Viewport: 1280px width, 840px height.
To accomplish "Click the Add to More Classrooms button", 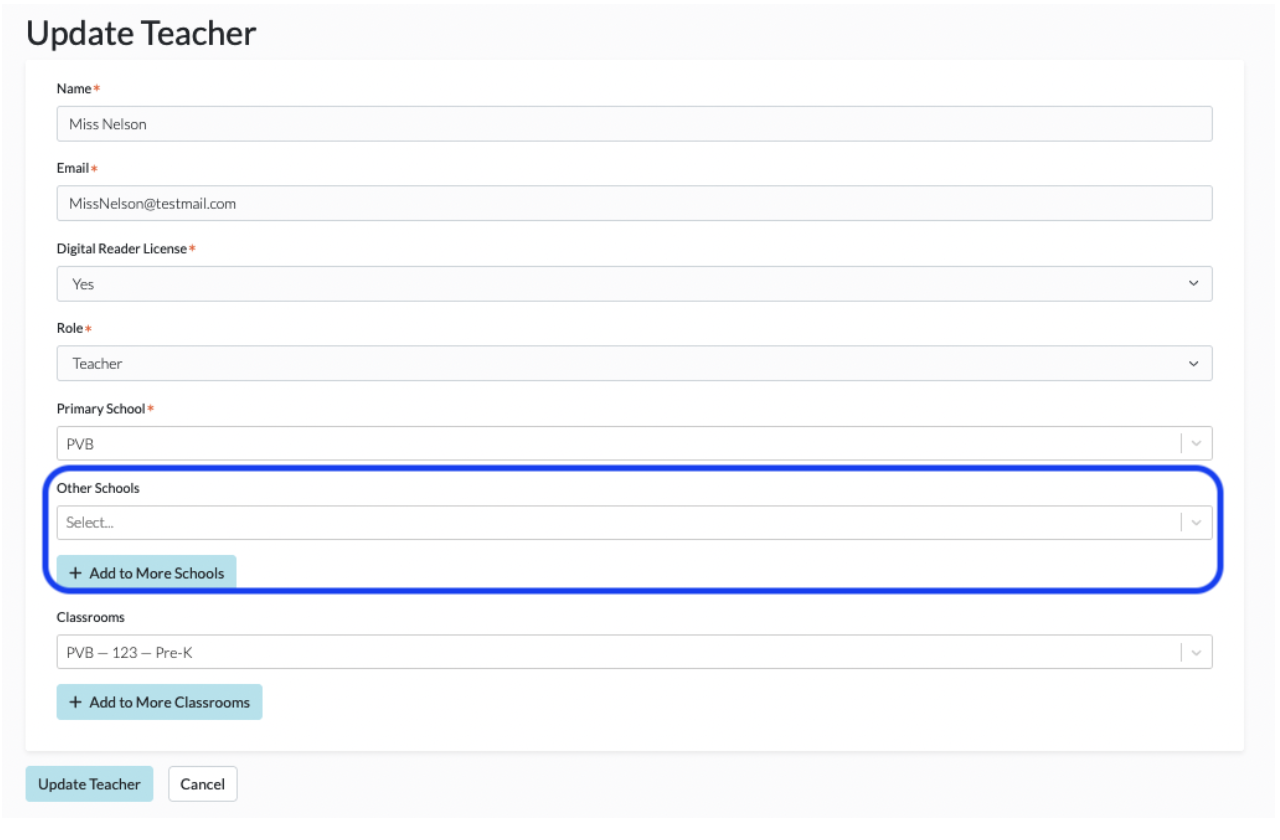I will coord(159,702).
